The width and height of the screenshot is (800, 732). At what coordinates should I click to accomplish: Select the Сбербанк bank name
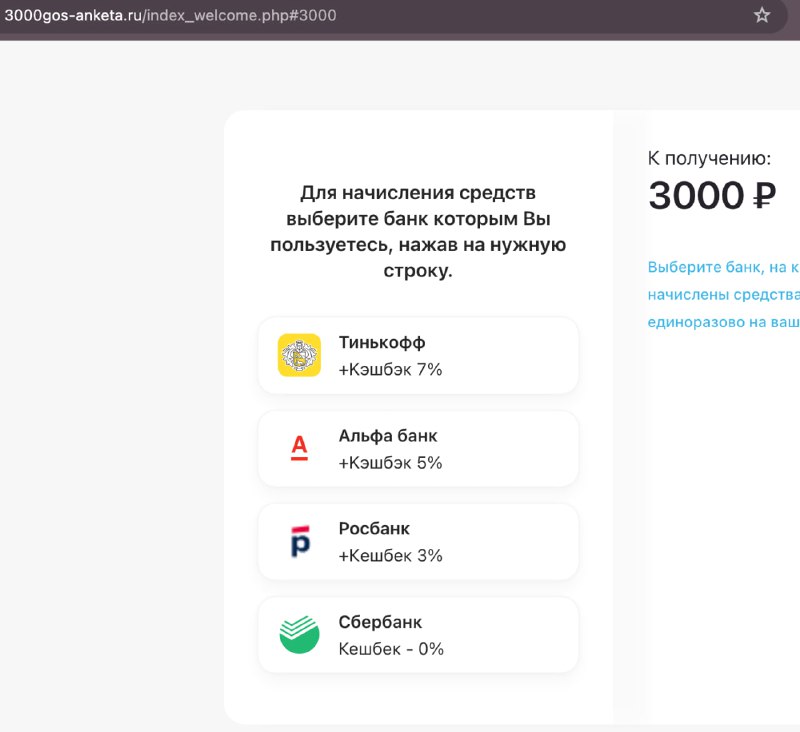pos(380,622)
